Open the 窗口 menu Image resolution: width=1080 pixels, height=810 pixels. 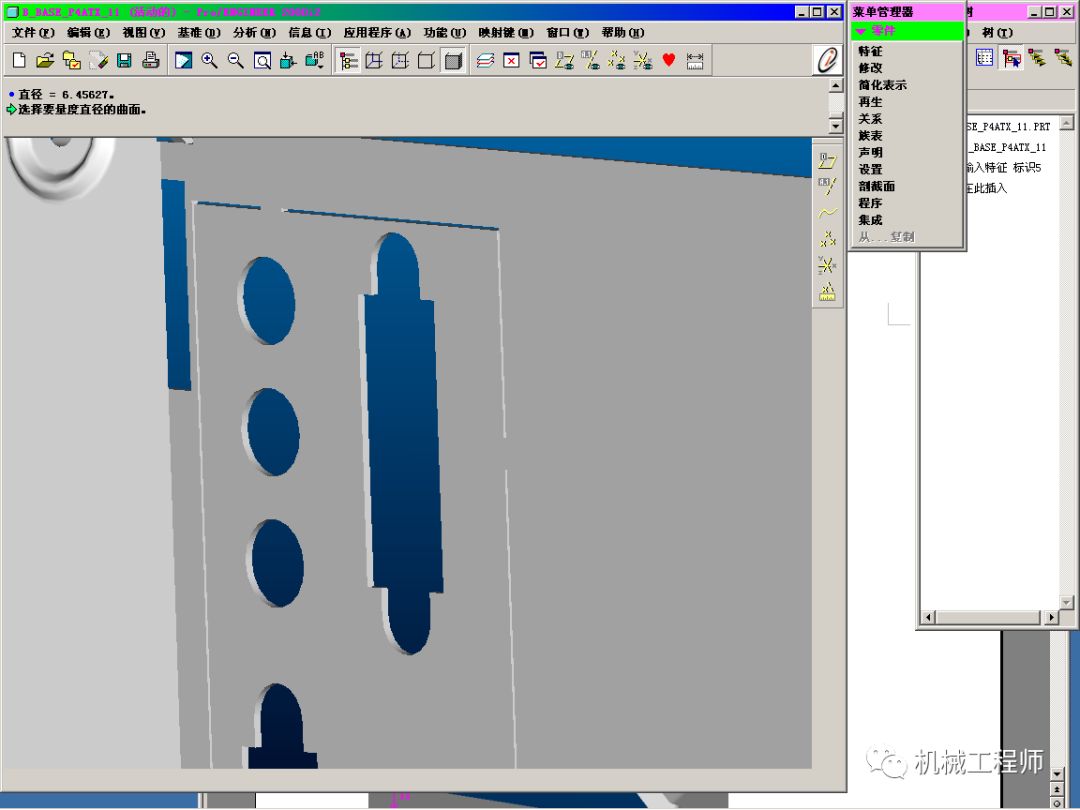568,32
